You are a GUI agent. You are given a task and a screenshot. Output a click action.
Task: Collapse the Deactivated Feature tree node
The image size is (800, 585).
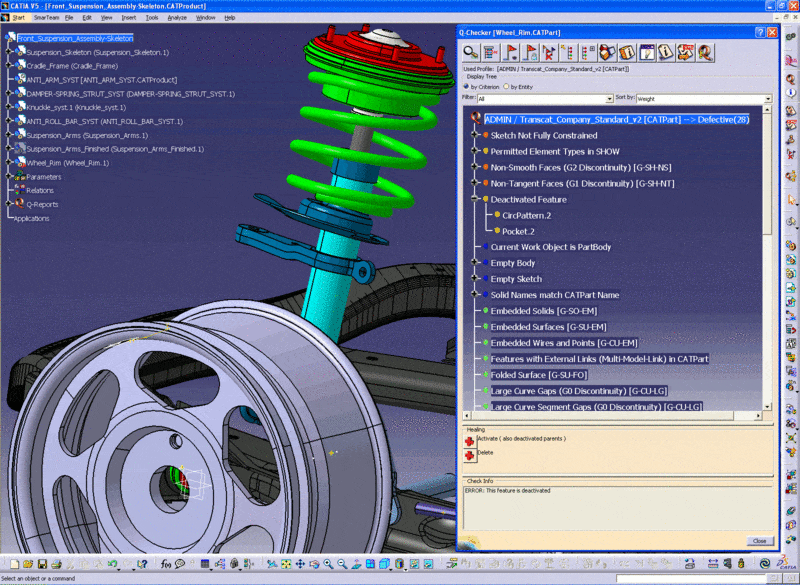(473, 199)
